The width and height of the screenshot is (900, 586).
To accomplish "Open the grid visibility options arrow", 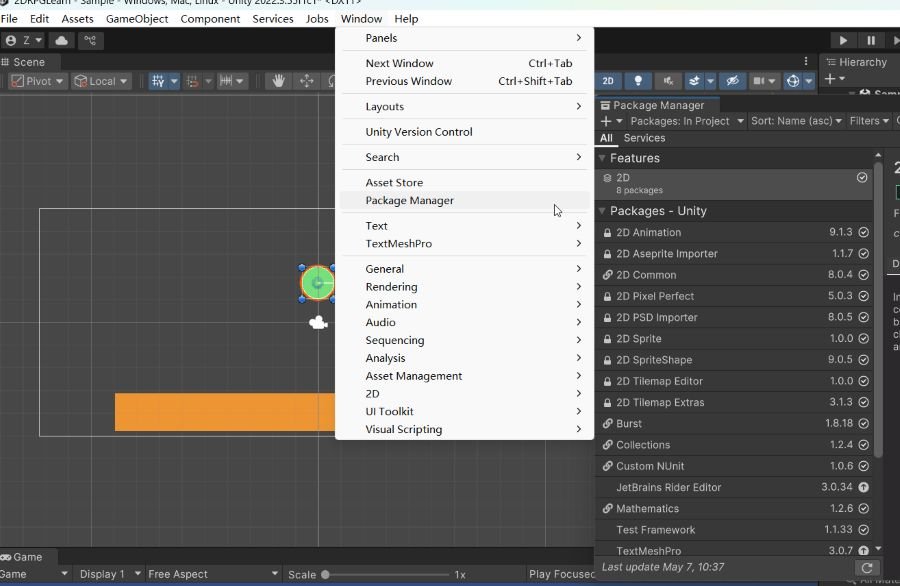I will tap(174, 82).
